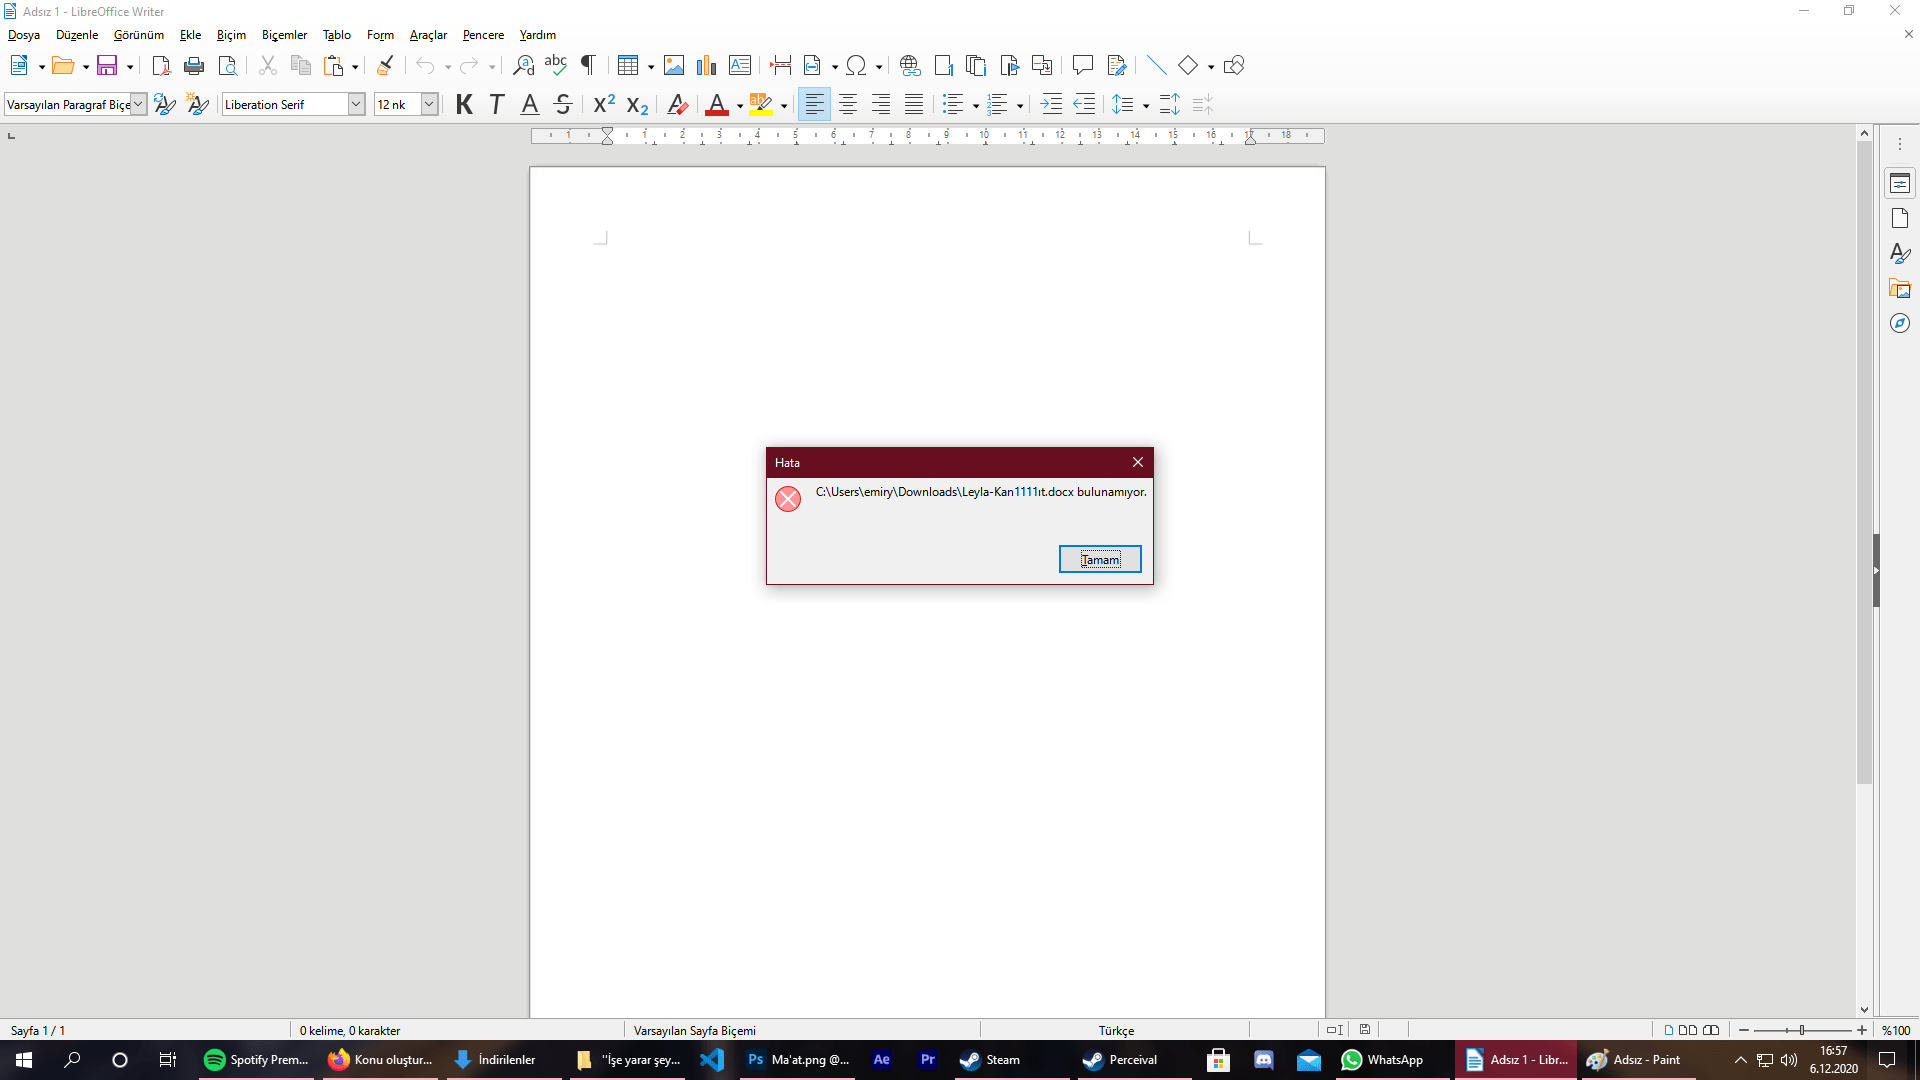Open sidebar Navigator compass icon
This screenshot has height=1080, width=1920.
point(1899,323)
